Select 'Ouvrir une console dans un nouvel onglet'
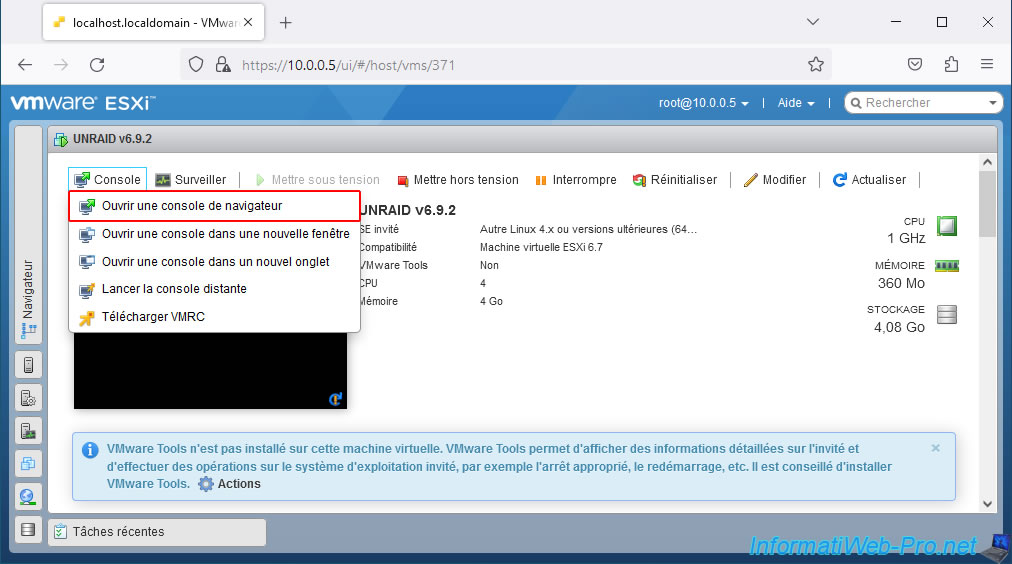This screenshot has width=1012, height=564. [x=215, y=262]
